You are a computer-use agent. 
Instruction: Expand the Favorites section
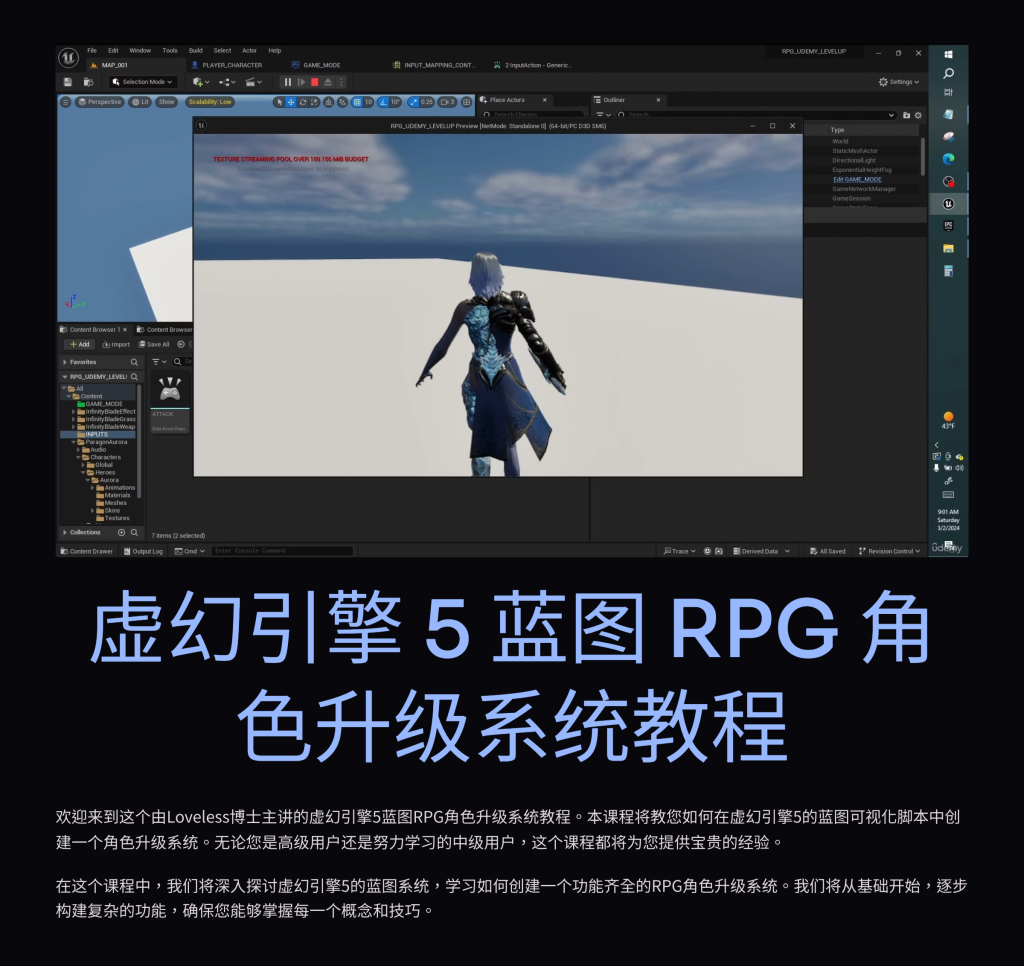65,362
